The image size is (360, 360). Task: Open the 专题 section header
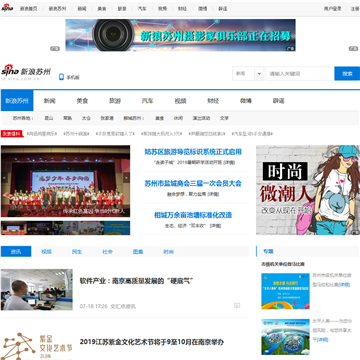pyautogui.click(x=268, y=252)
